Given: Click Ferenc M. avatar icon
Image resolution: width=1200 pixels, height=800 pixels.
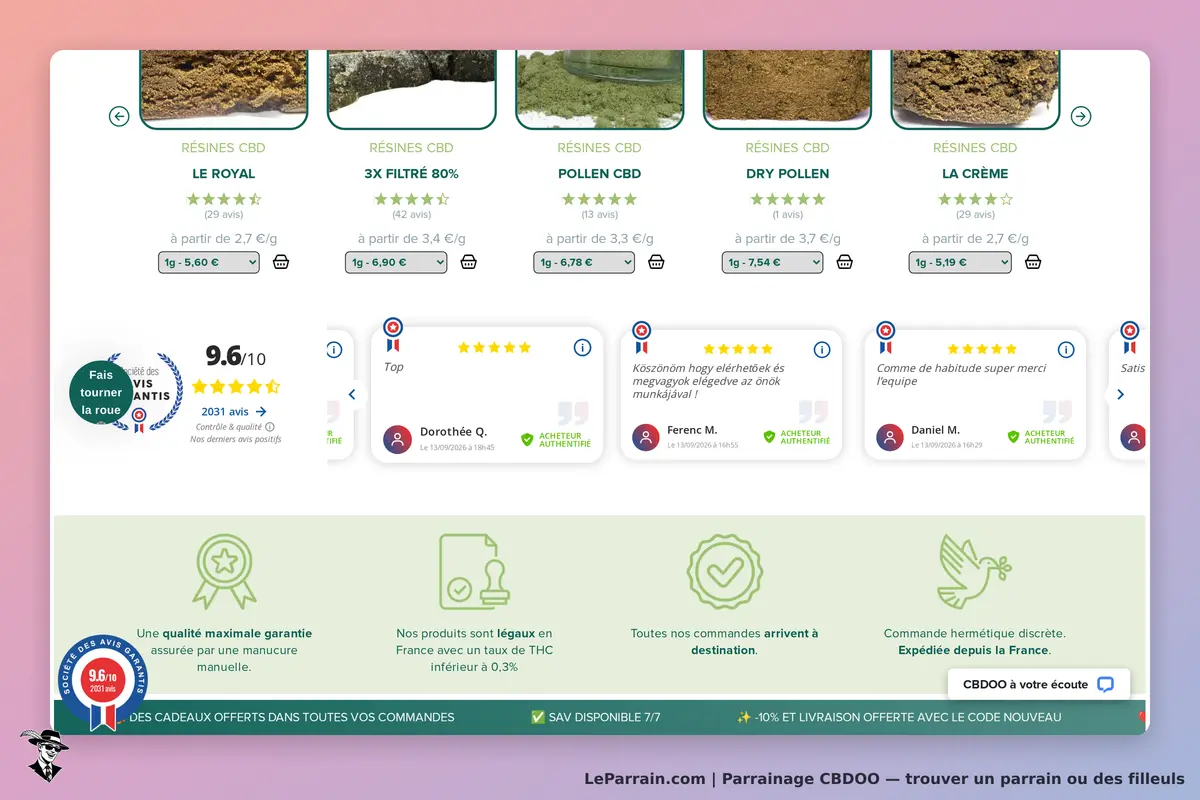Looking at the screenshot, I should pyautogui.click(x=646, y=437).
